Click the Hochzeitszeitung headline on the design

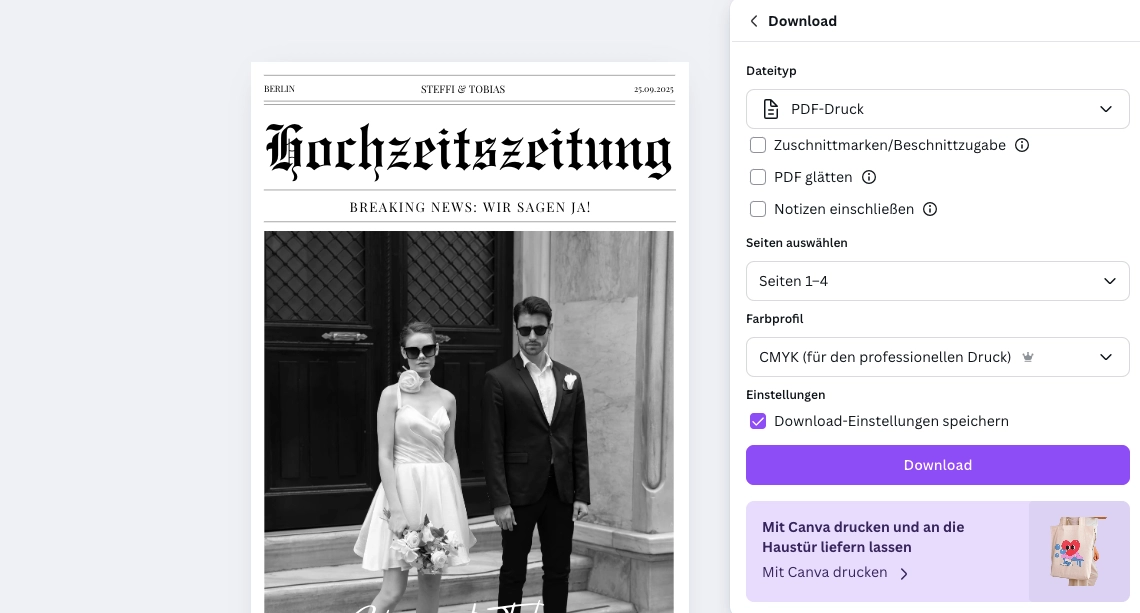coord(469,151)
